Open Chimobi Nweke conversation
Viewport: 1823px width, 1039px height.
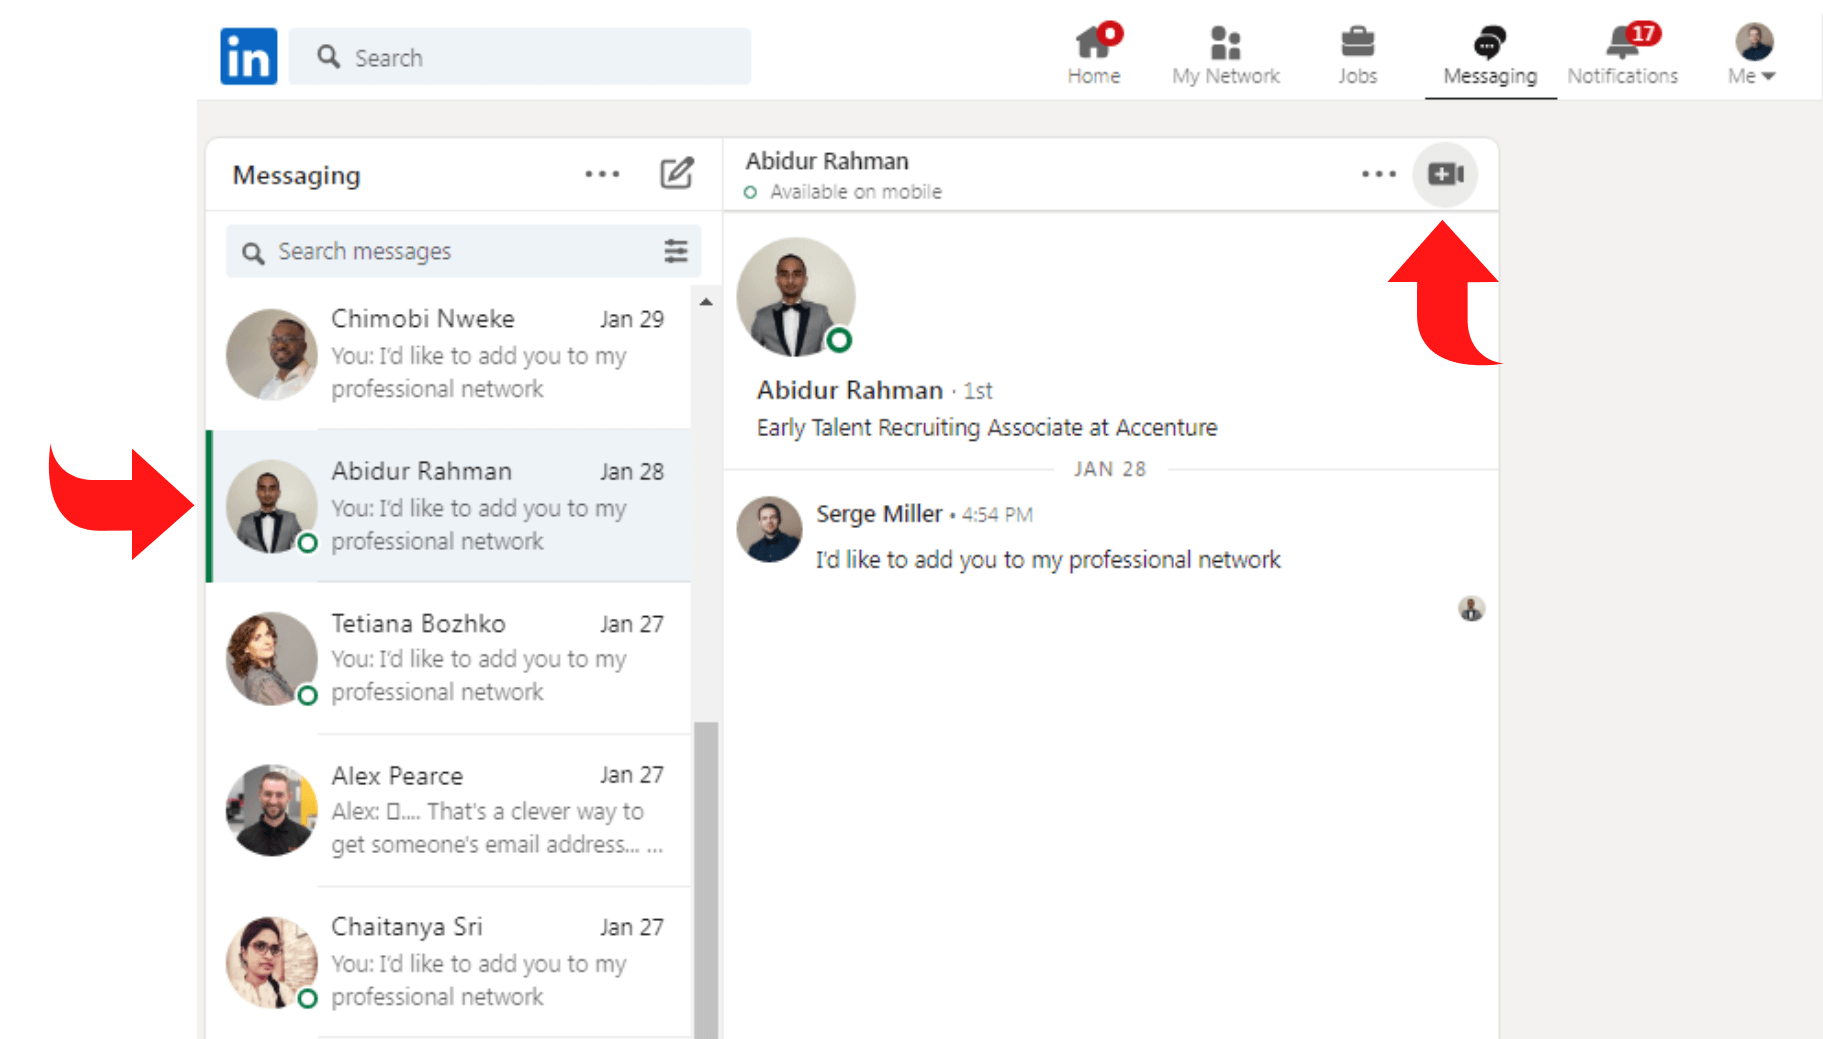pos(448,354)
